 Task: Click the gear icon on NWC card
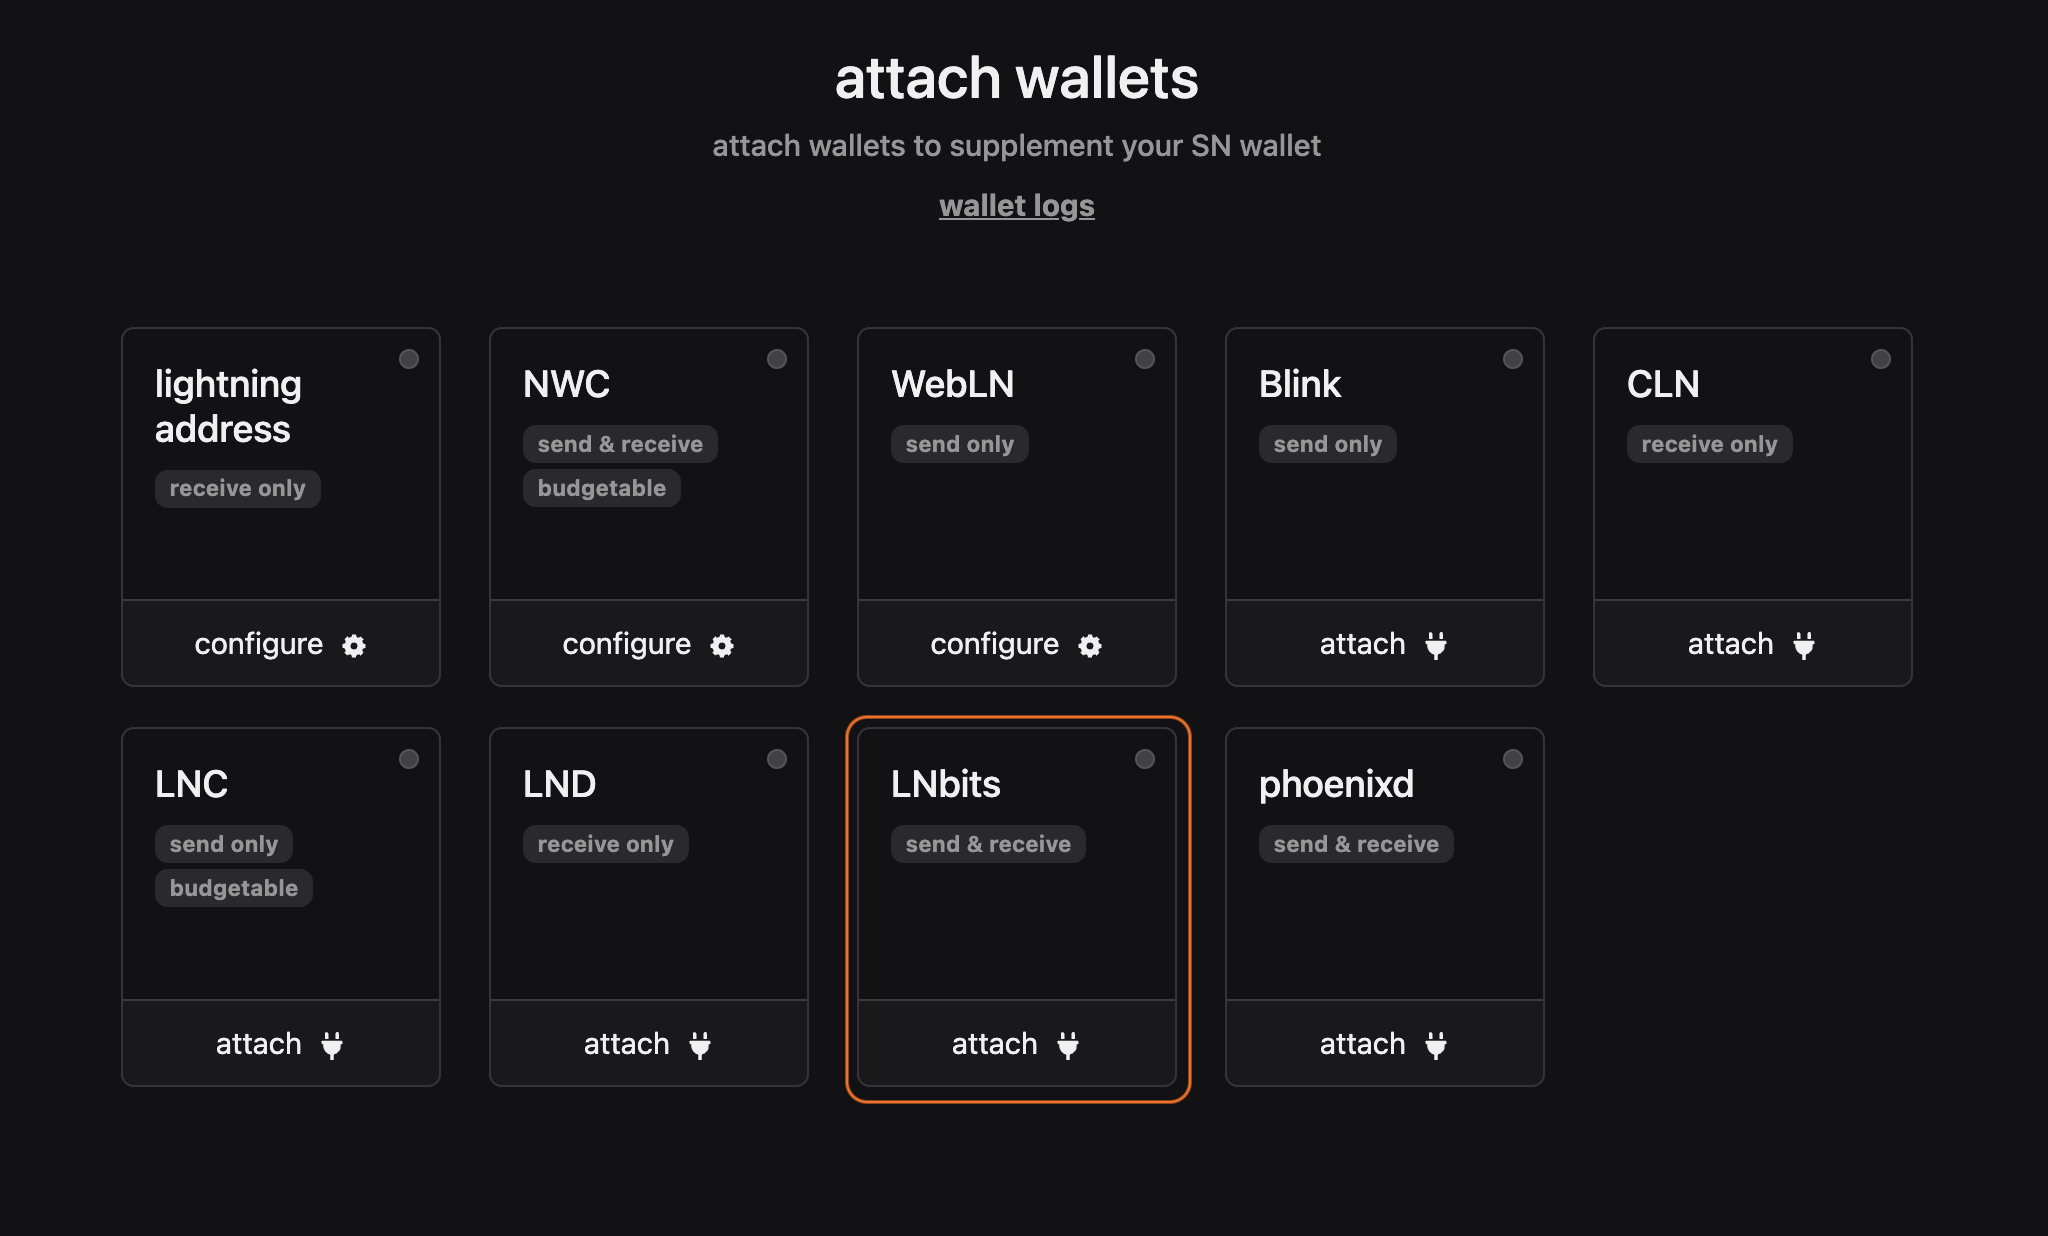[722, 645]
